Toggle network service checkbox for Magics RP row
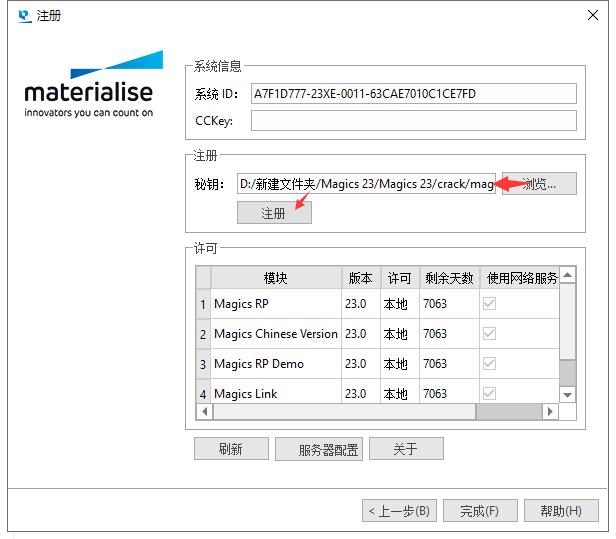Viewport: 616px width, 539px height. (489, 303)
